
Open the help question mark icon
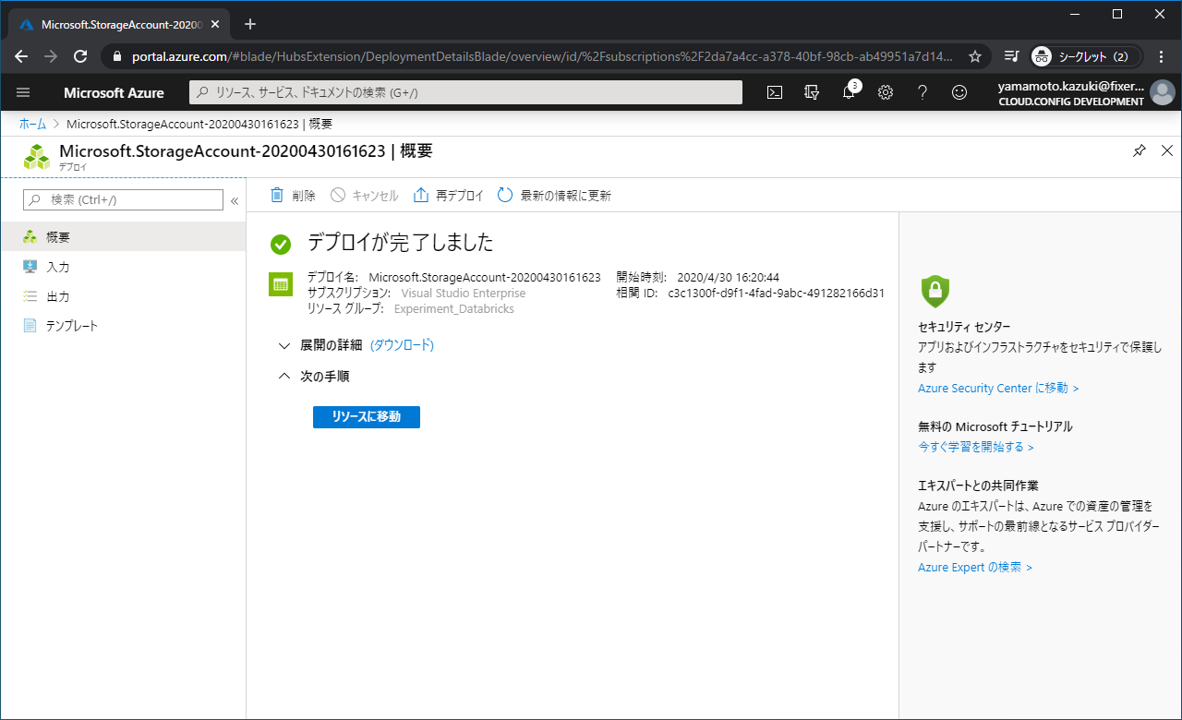922,92
